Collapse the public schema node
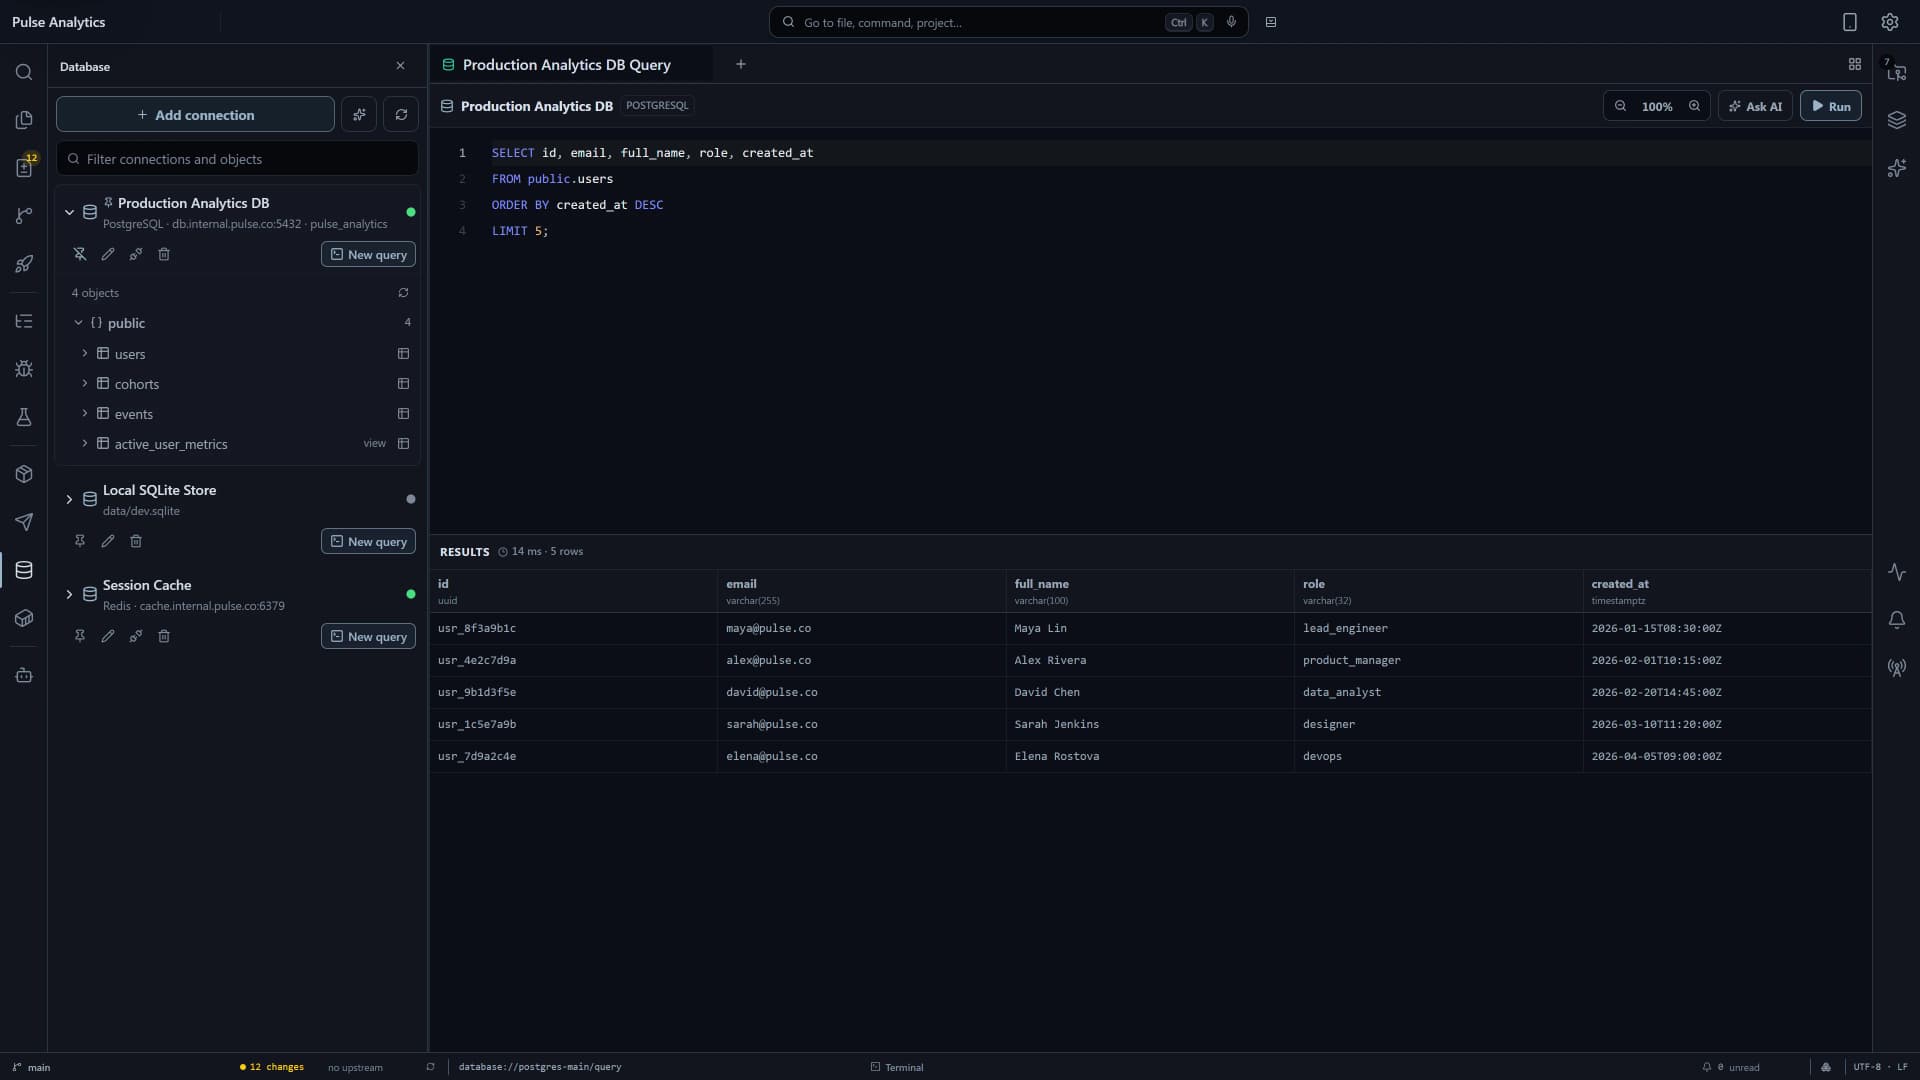1920x1080 pixels. click(78, 323)
